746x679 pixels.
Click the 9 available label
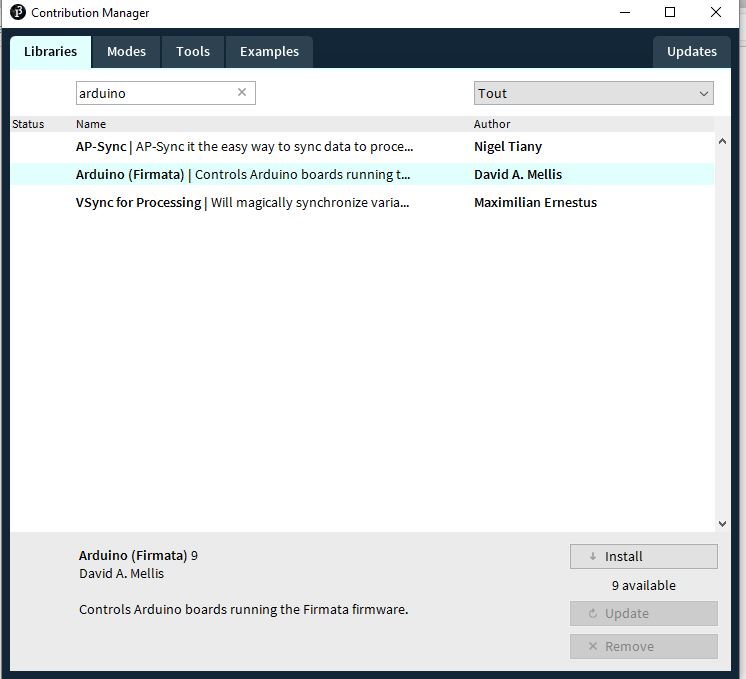[643, 585]
